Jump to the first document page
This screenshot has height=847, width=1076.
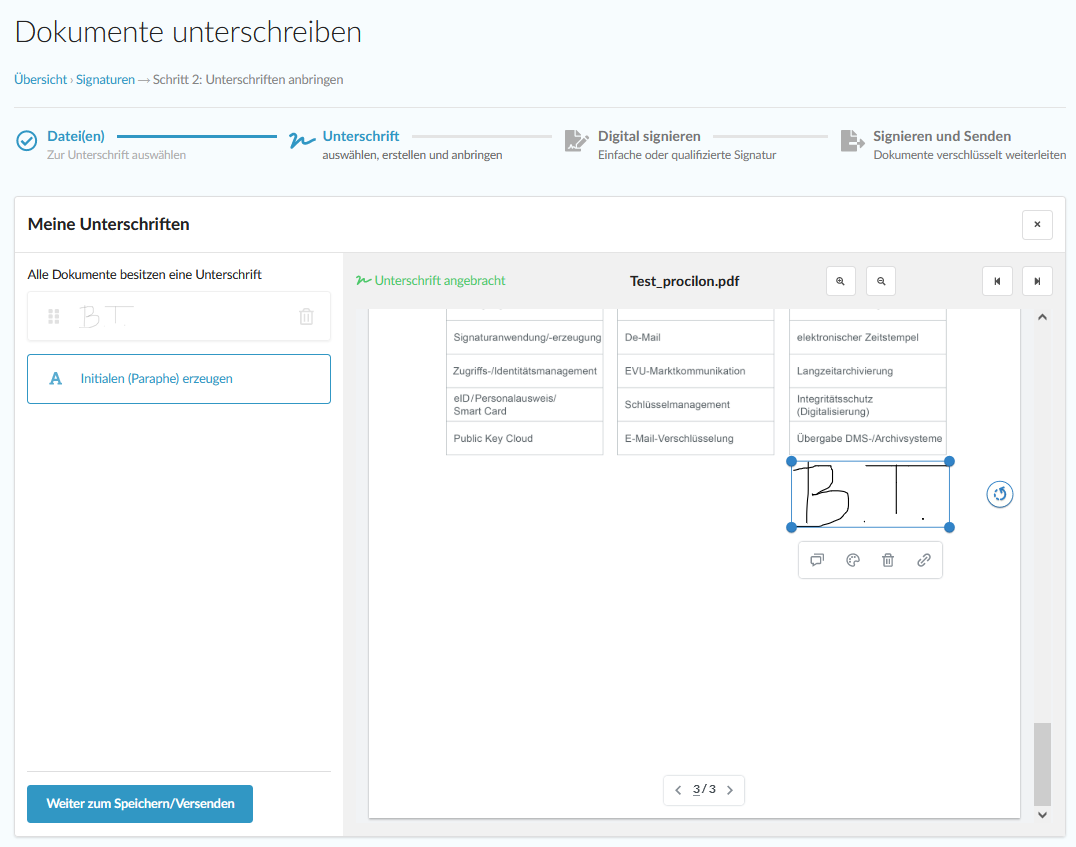pos(997,281)
